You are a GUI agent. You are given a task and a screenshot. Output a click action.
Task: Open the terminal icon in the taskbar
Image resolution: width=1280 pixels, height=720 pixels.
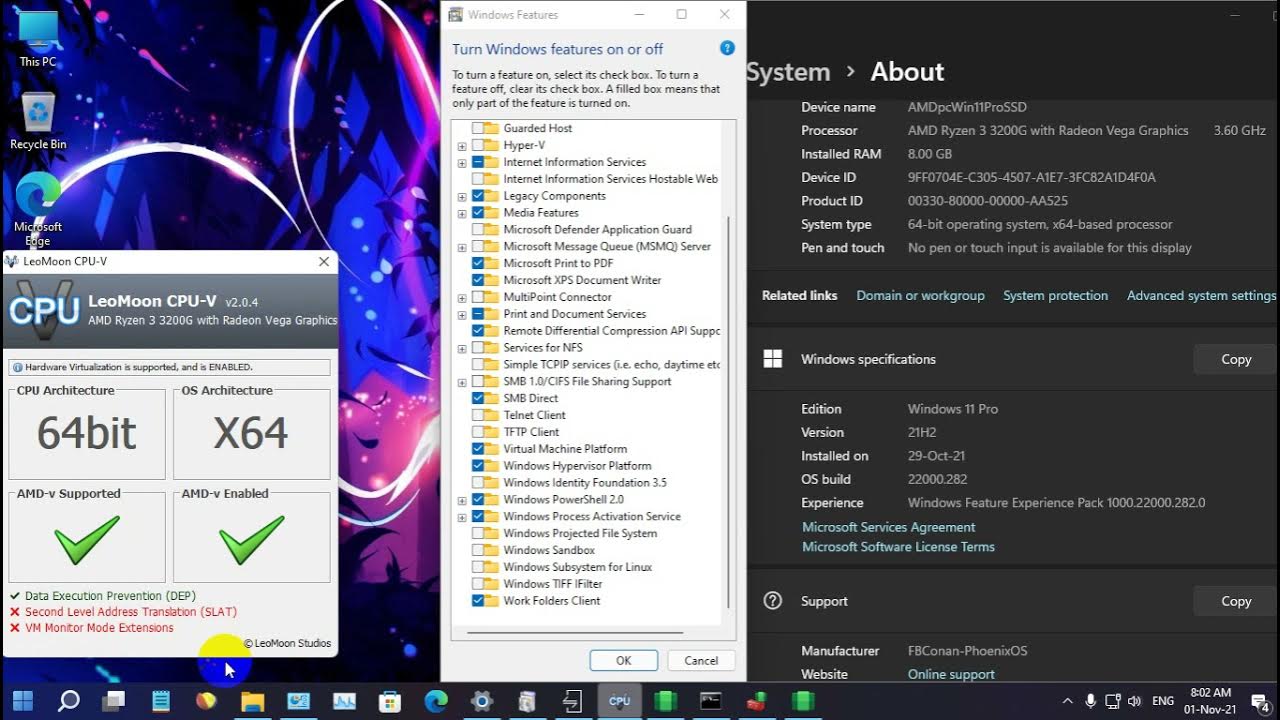[x=711, y=701]
